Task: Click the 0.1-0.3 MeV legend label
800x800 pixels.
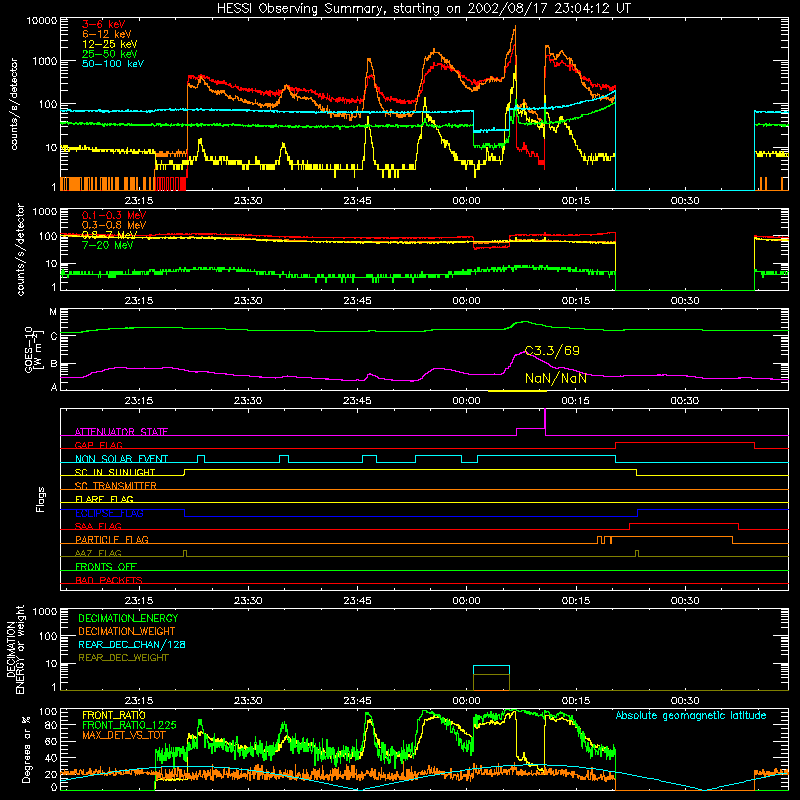Action: click(114, 215)
